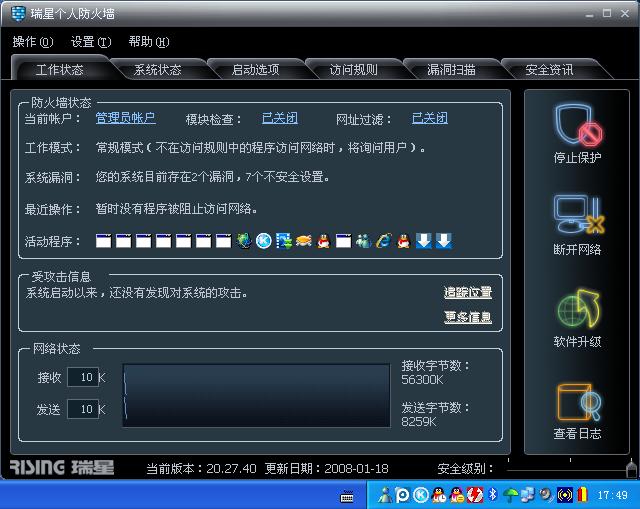The height and width of the screenshot is (509, 640).
Task: Open the 操作(O) menu
Action: point(33,42)
